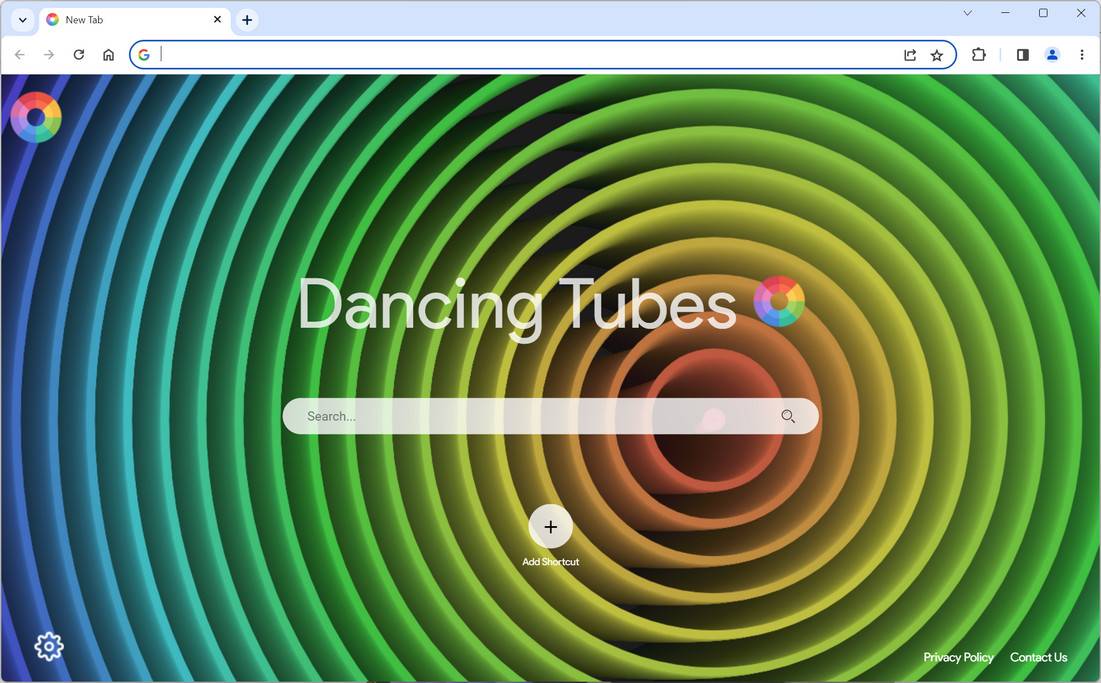The width and height of the screenshot is (1101, 683).
Task: Open the three-dot browser menu
Action: click(1082, 55)
